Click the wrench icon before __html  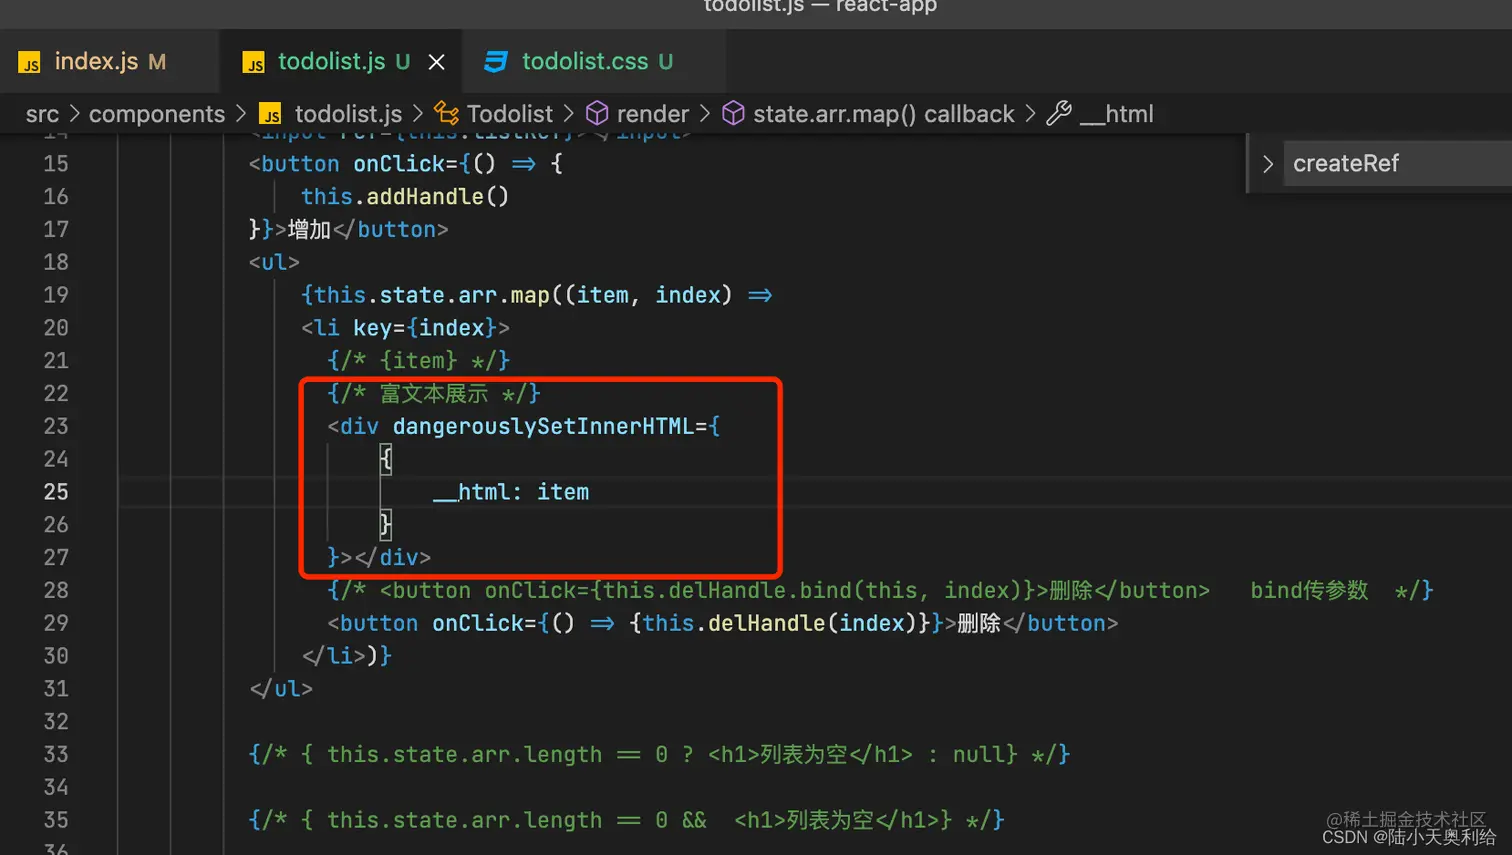coord(1059,114)
